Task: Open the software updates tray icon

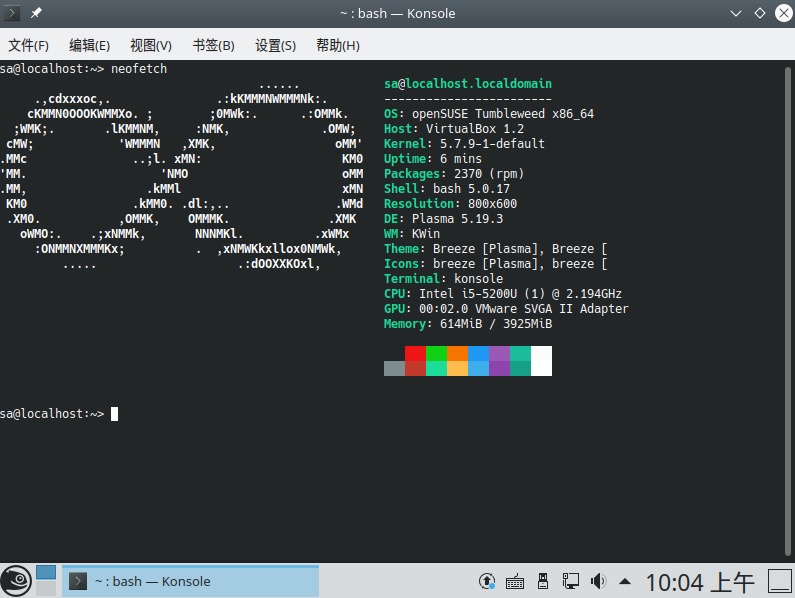Action: pyautogui.click(x=487, y=581)
